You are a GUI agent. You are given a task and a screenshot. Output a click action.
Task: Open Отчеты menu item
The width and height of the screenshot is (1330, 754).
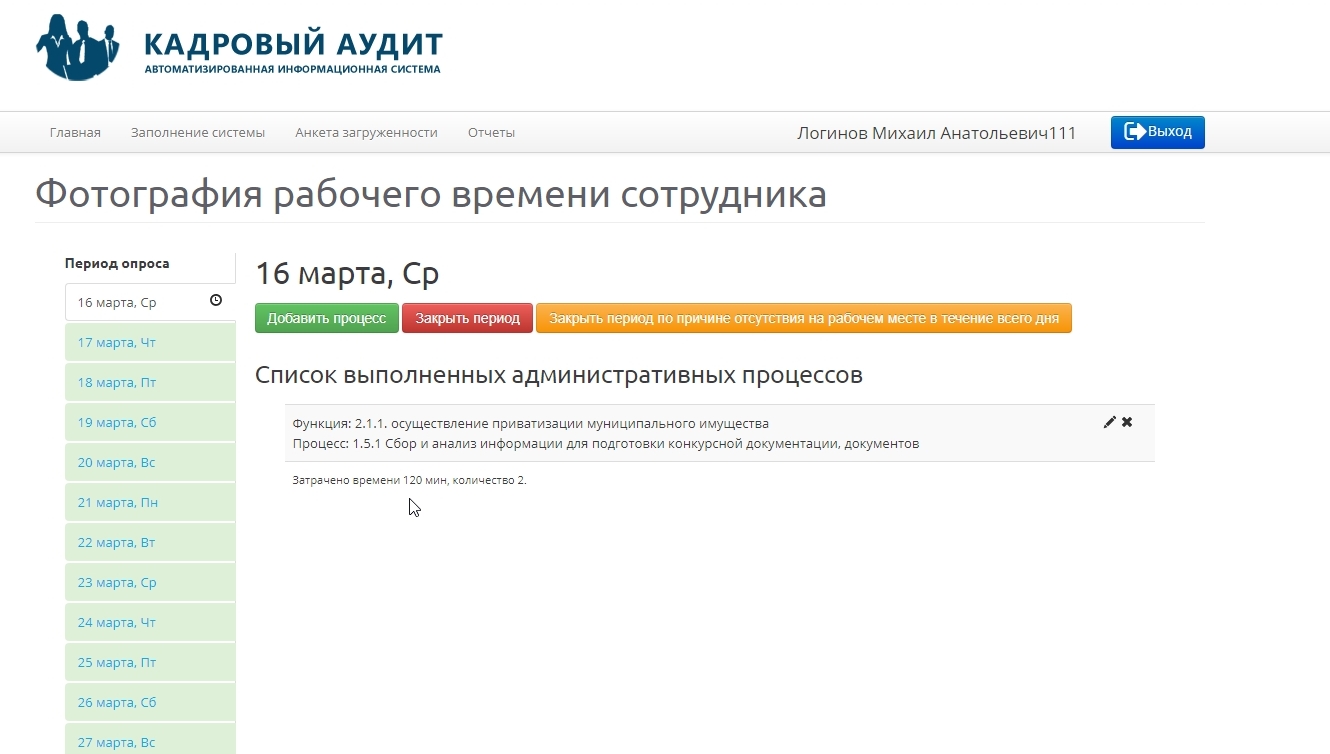click(491, 132)
